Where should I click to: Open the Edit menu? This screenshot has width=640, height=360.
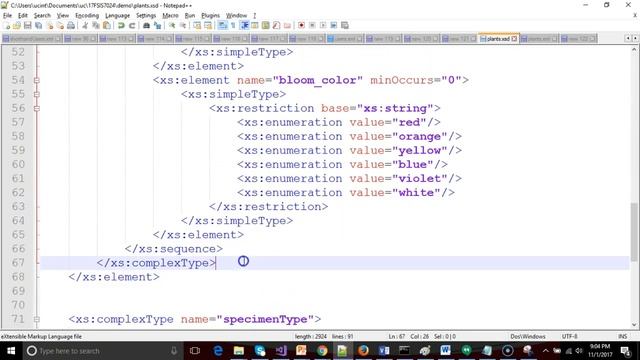pyautogui.click(x=23, y=16)
